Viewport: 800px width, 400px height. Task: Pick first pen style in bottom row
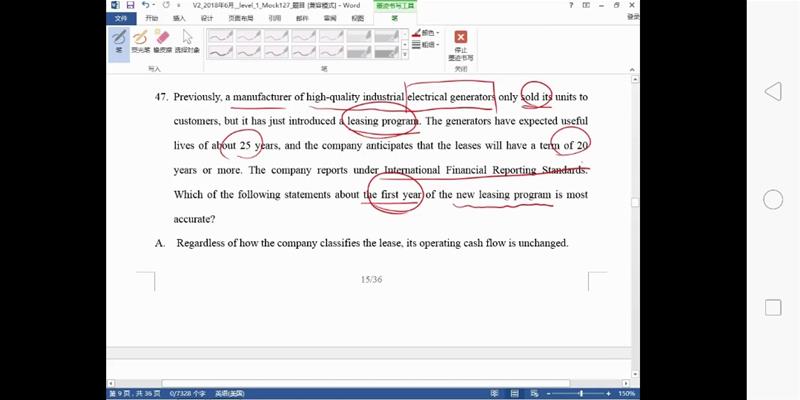point(220,52)
